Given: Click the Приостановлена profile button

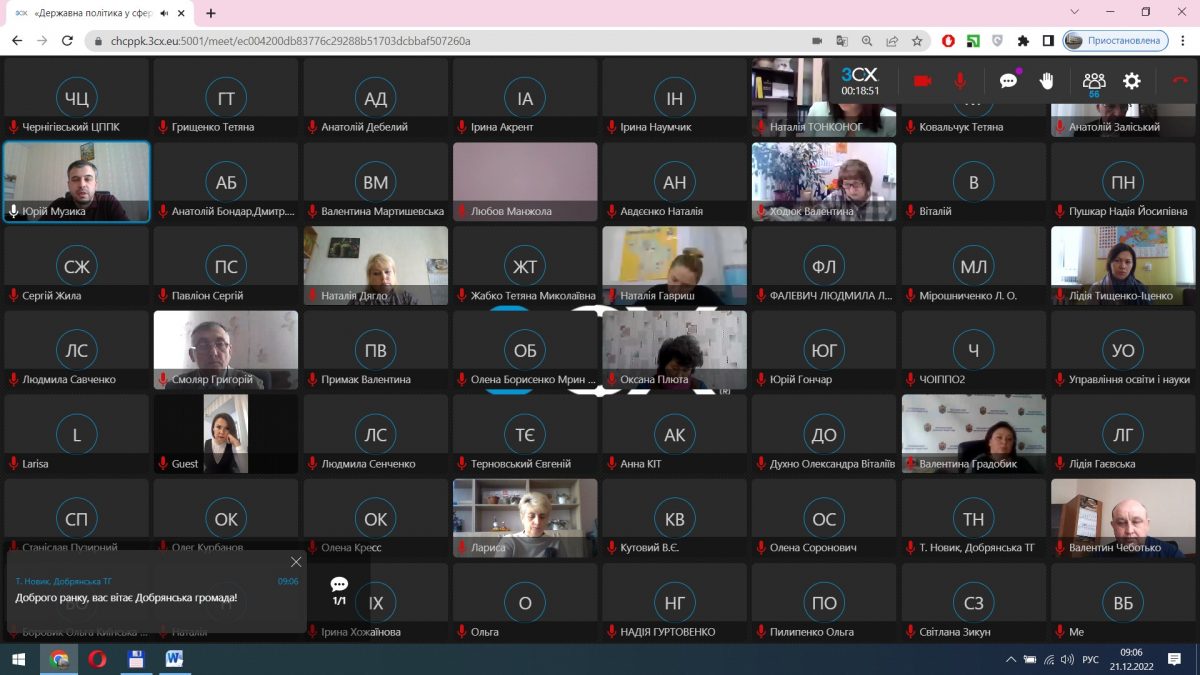Looking at the screenshot, I should point(1114,41).
